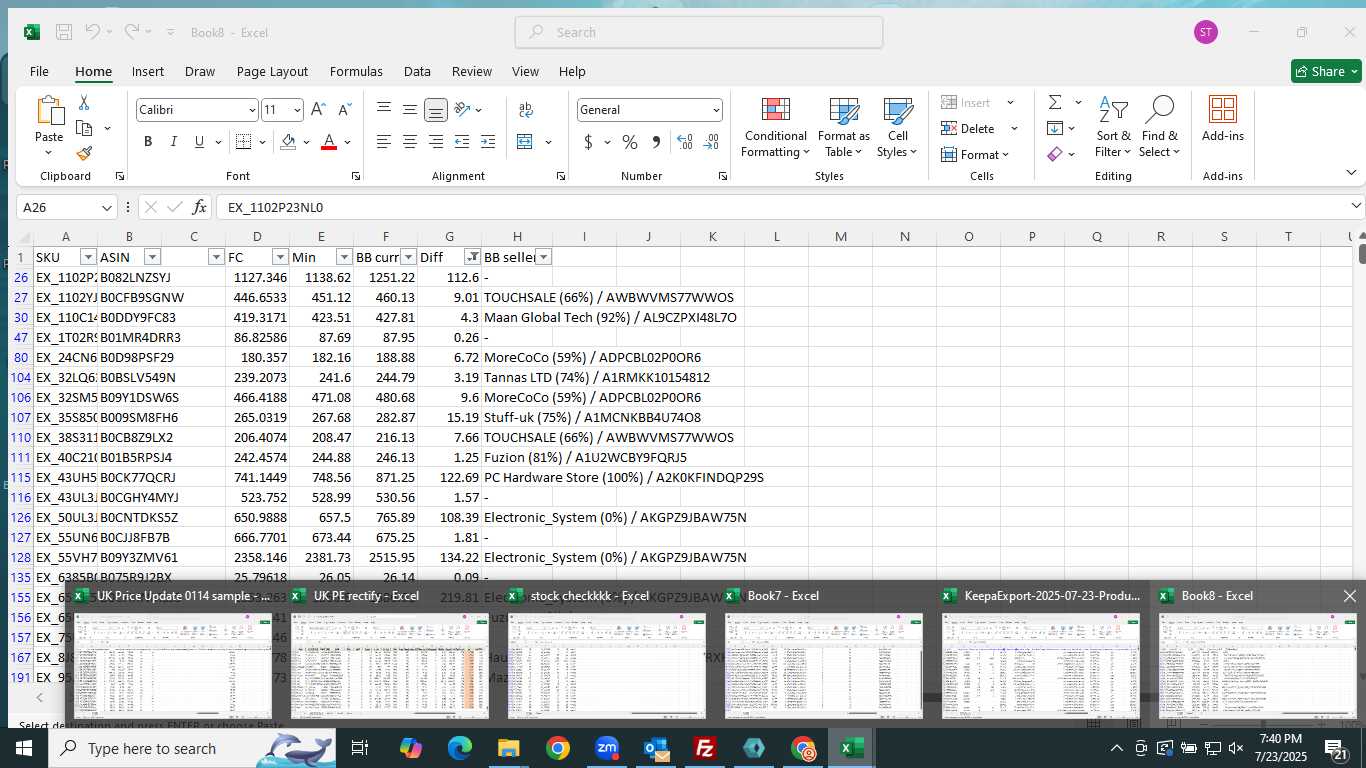
Task: Click the Increase Decimal icon
Action: [x=685, y=142]
